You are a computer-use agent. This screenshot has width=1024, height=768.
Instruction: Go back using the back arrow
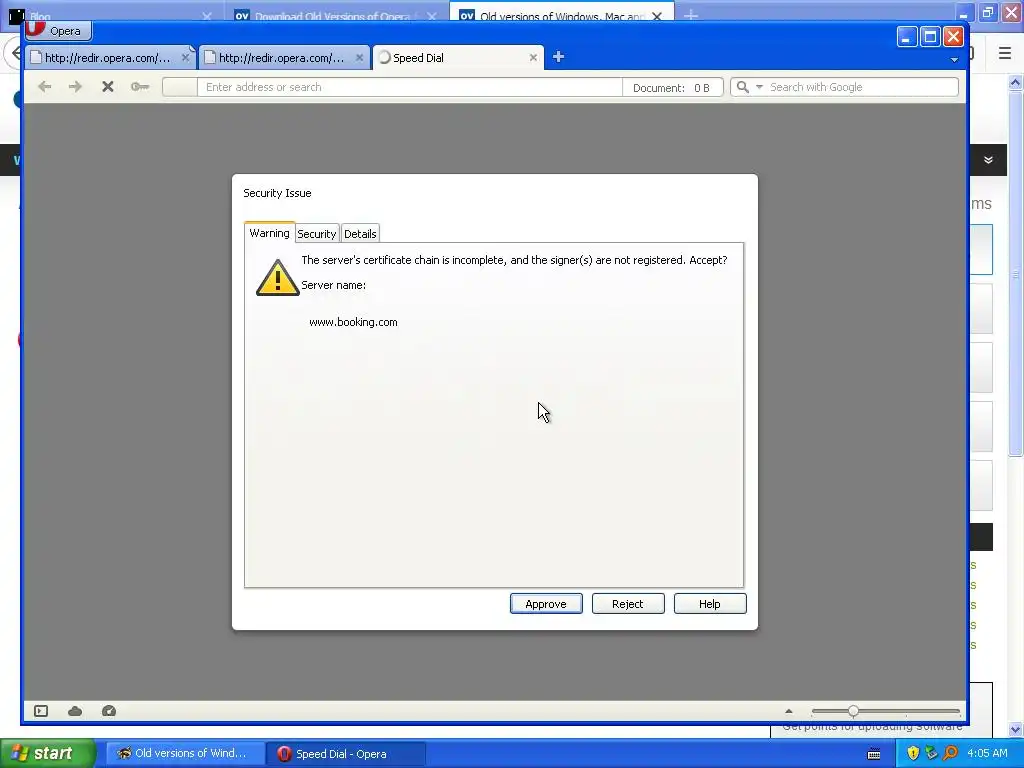click(x=44, y=87)
